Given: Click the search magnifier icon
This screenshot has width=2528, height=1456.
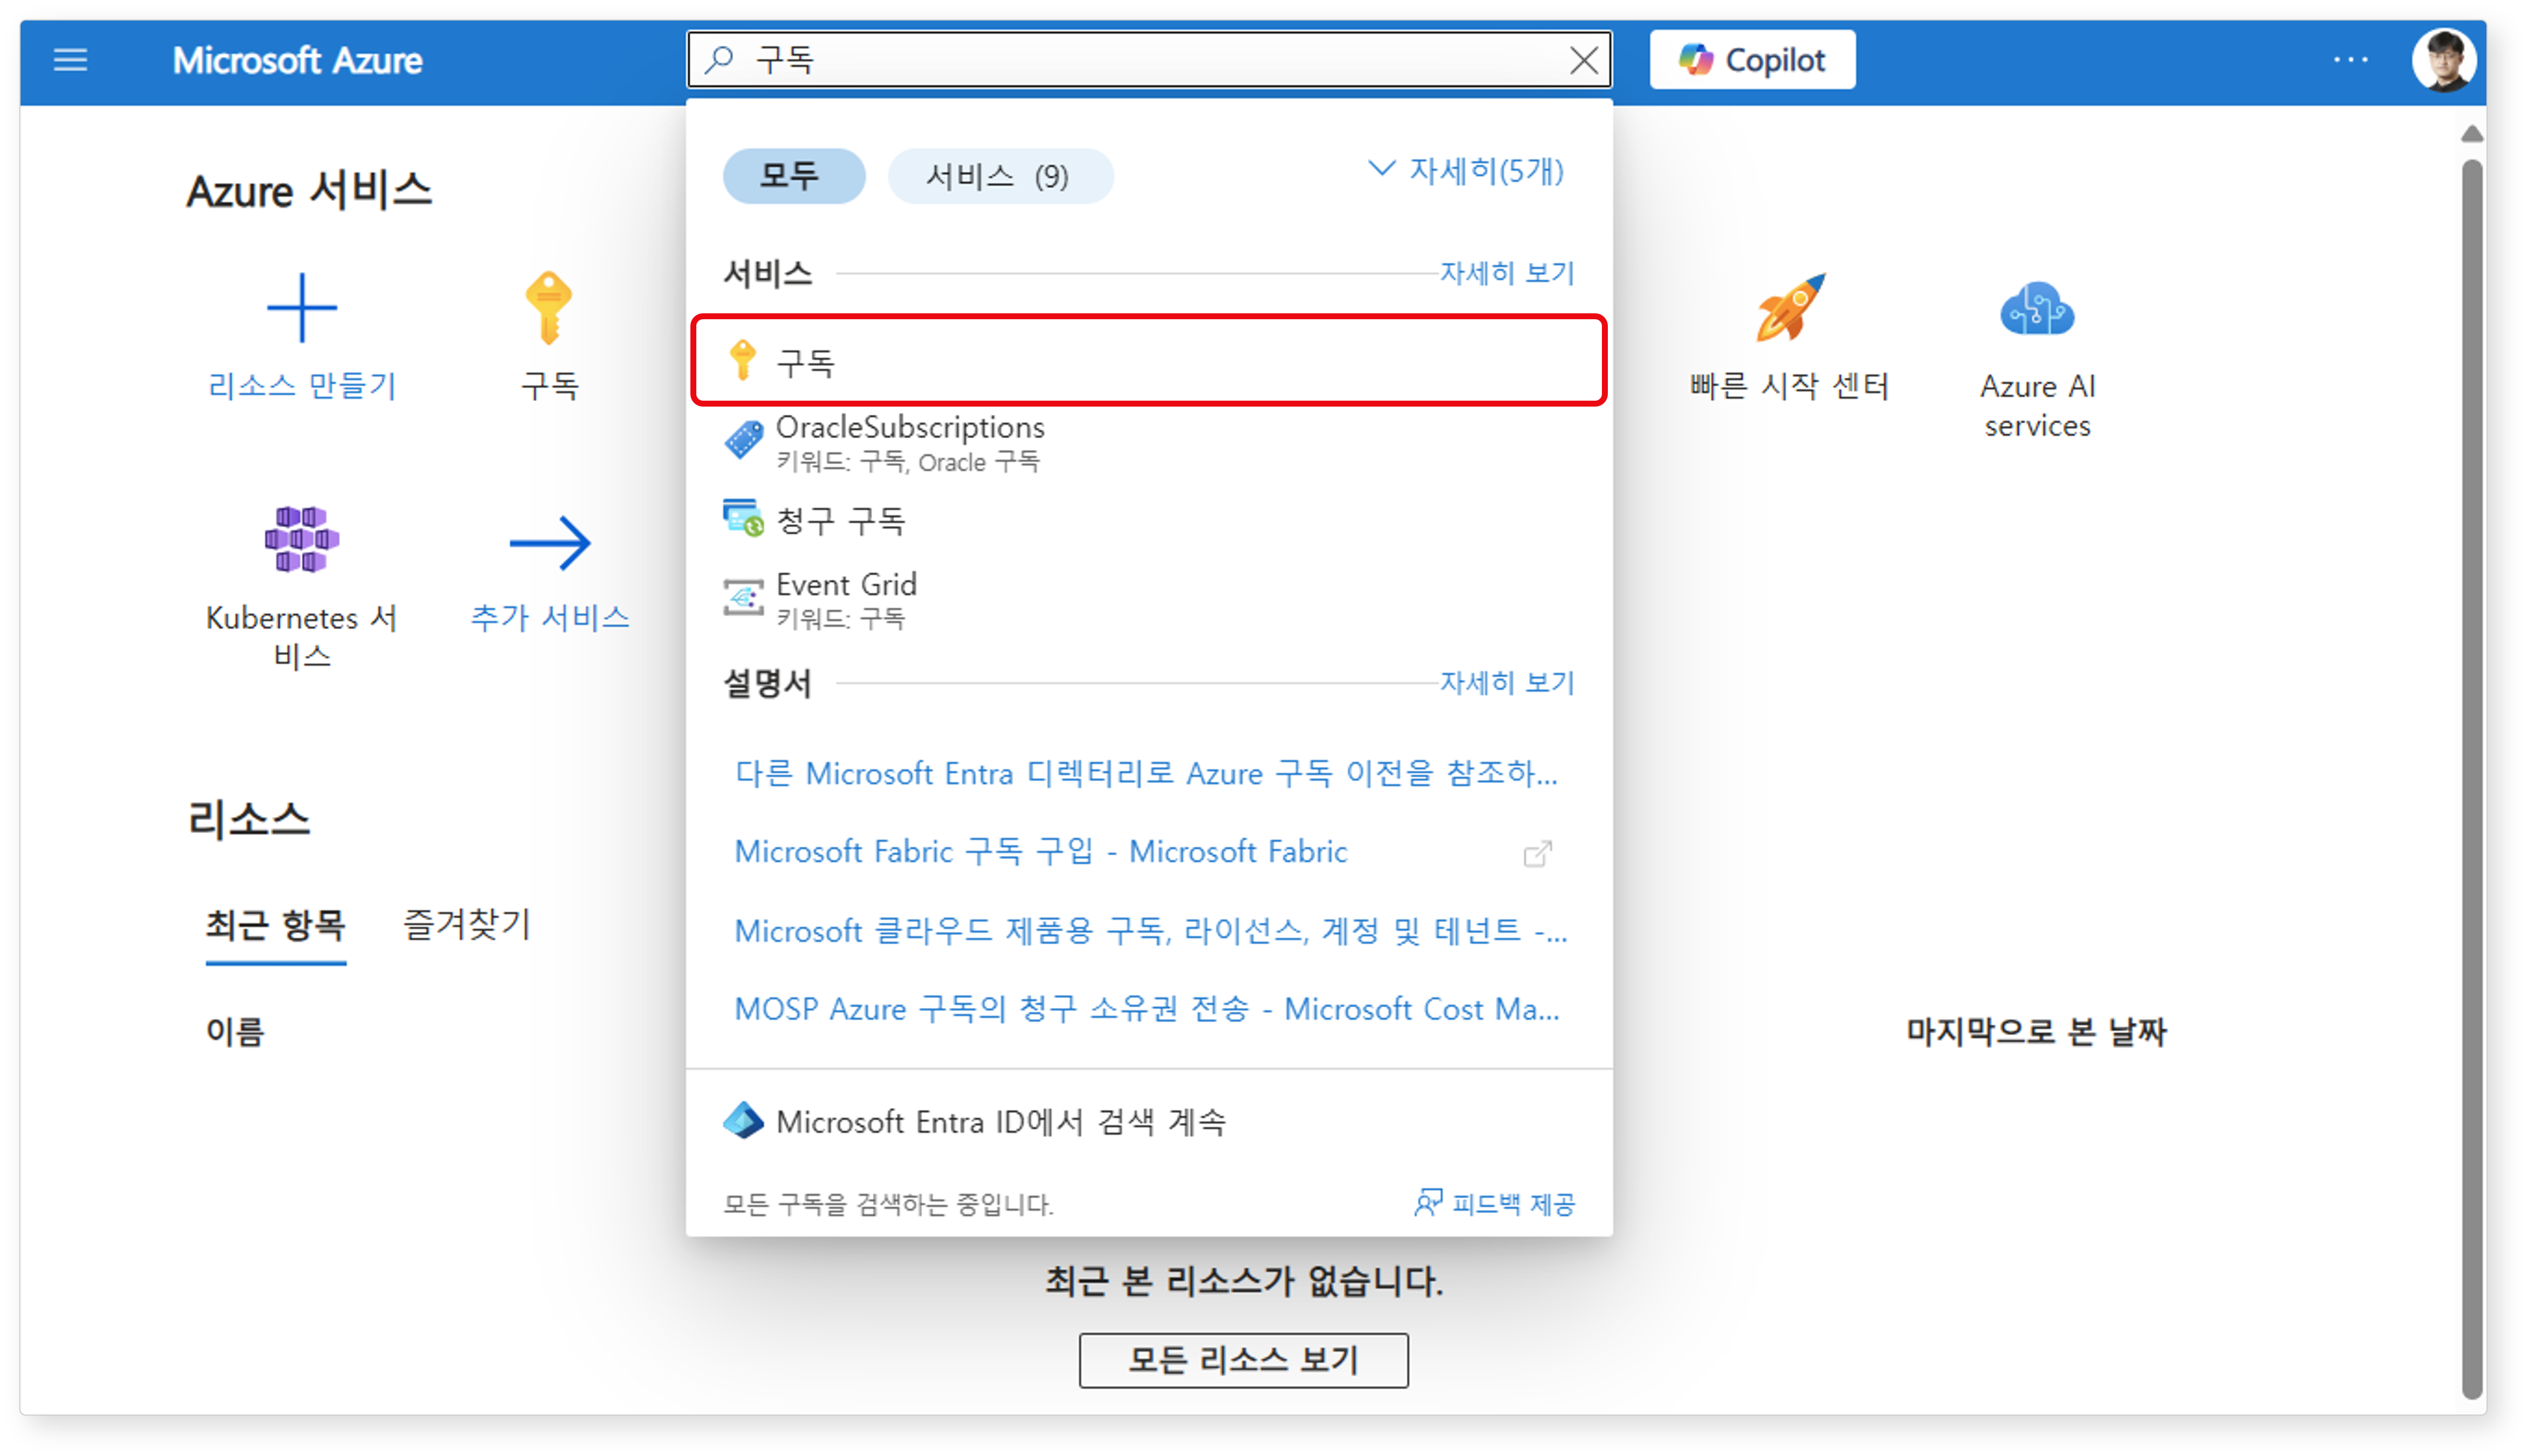Looking at the screenshot, I should pyautogui.click(x=719, y=60).
